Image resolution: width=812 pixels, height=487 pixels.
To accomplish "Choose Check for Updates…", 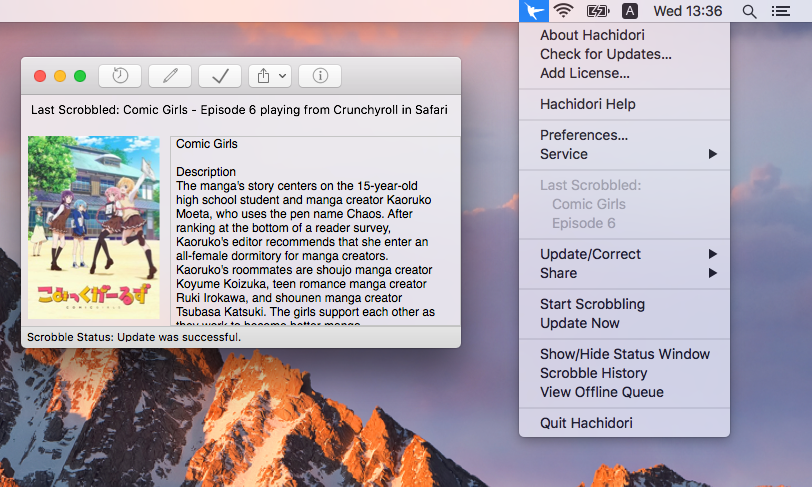I will click(625, 54).
